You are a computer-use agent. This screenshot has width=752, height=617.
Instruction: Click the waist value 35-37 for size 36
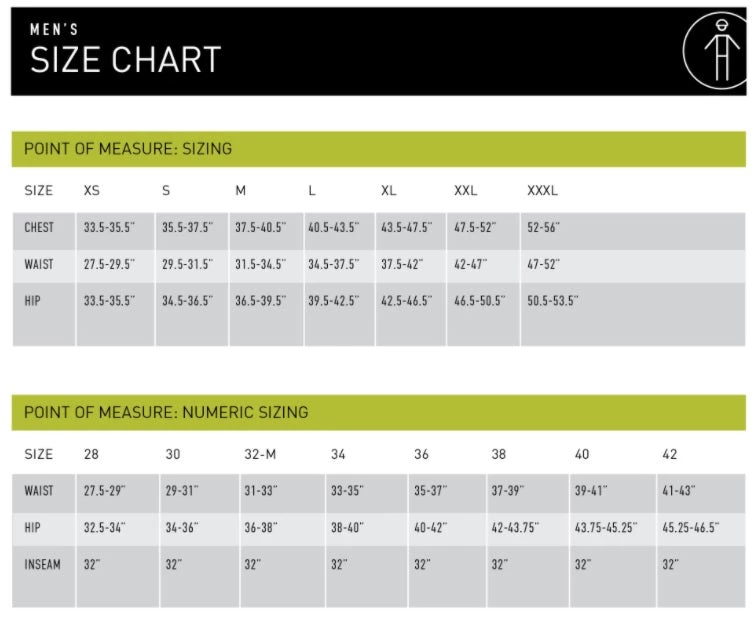pyautogui.click(x=430, y=491)
